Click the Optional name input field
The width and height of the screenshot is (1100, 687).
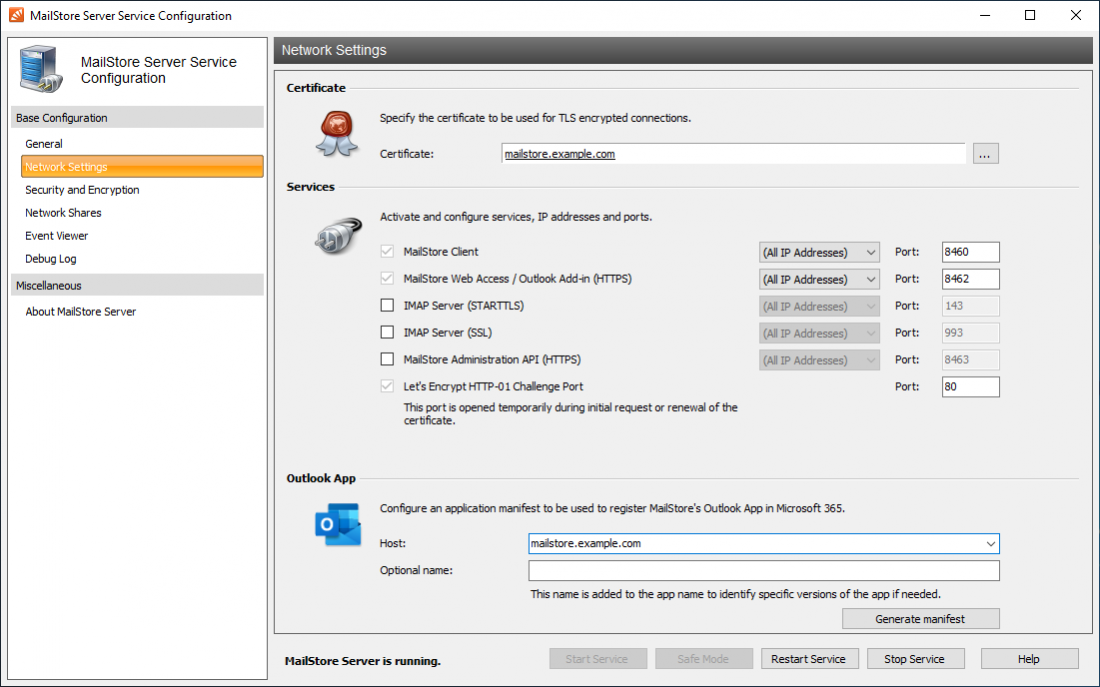point(763,570)
